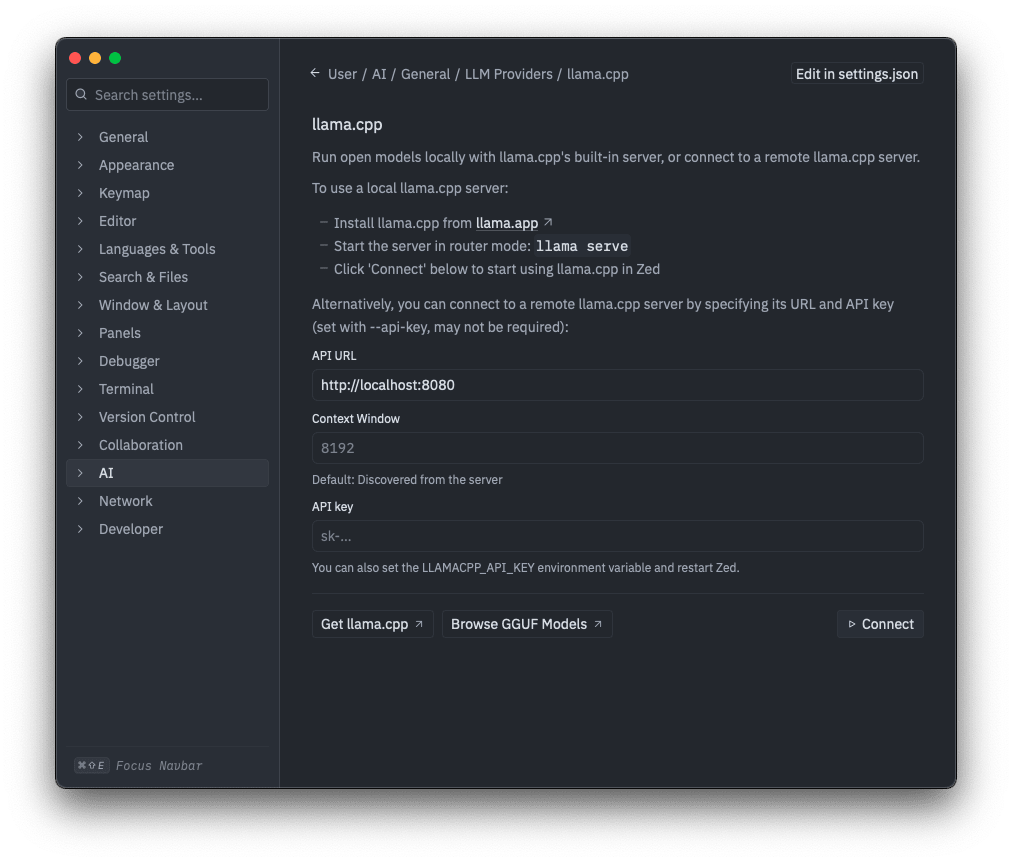
Task: Expand the Languages & Tools chevron
Action: [x=80, y=249]
